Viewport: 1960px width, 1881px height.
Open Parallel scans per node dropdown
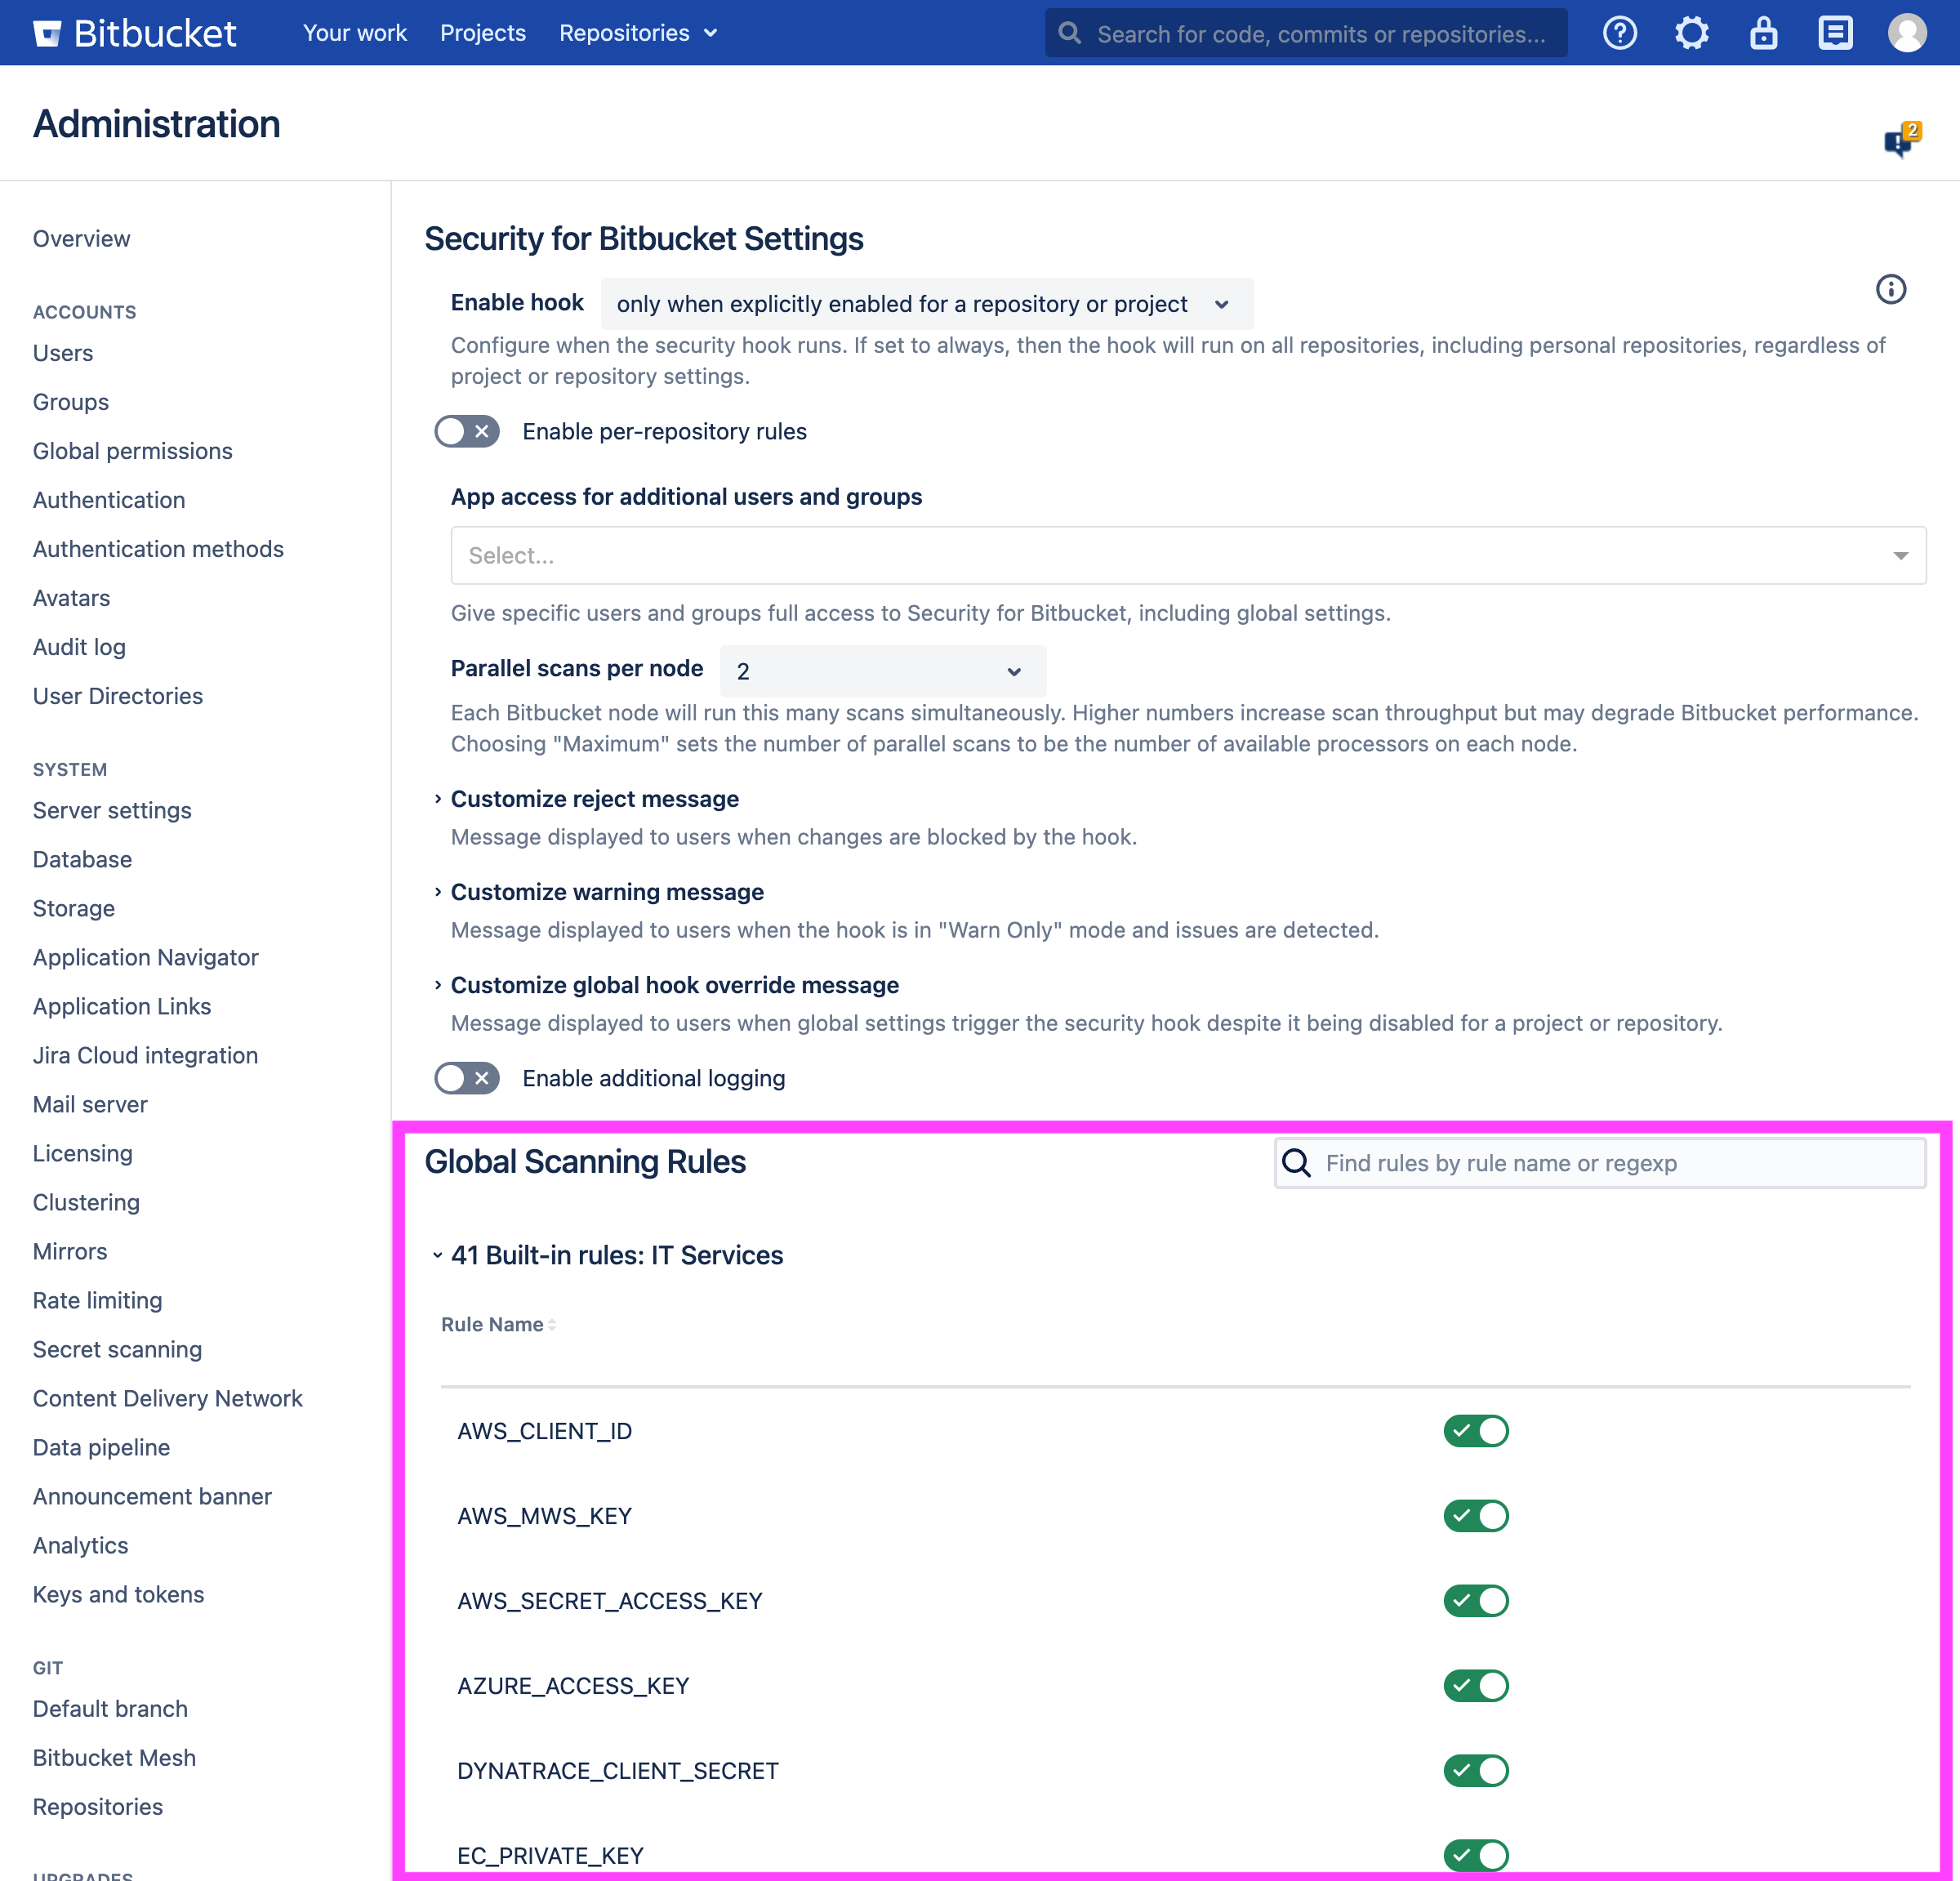(882, 671)
